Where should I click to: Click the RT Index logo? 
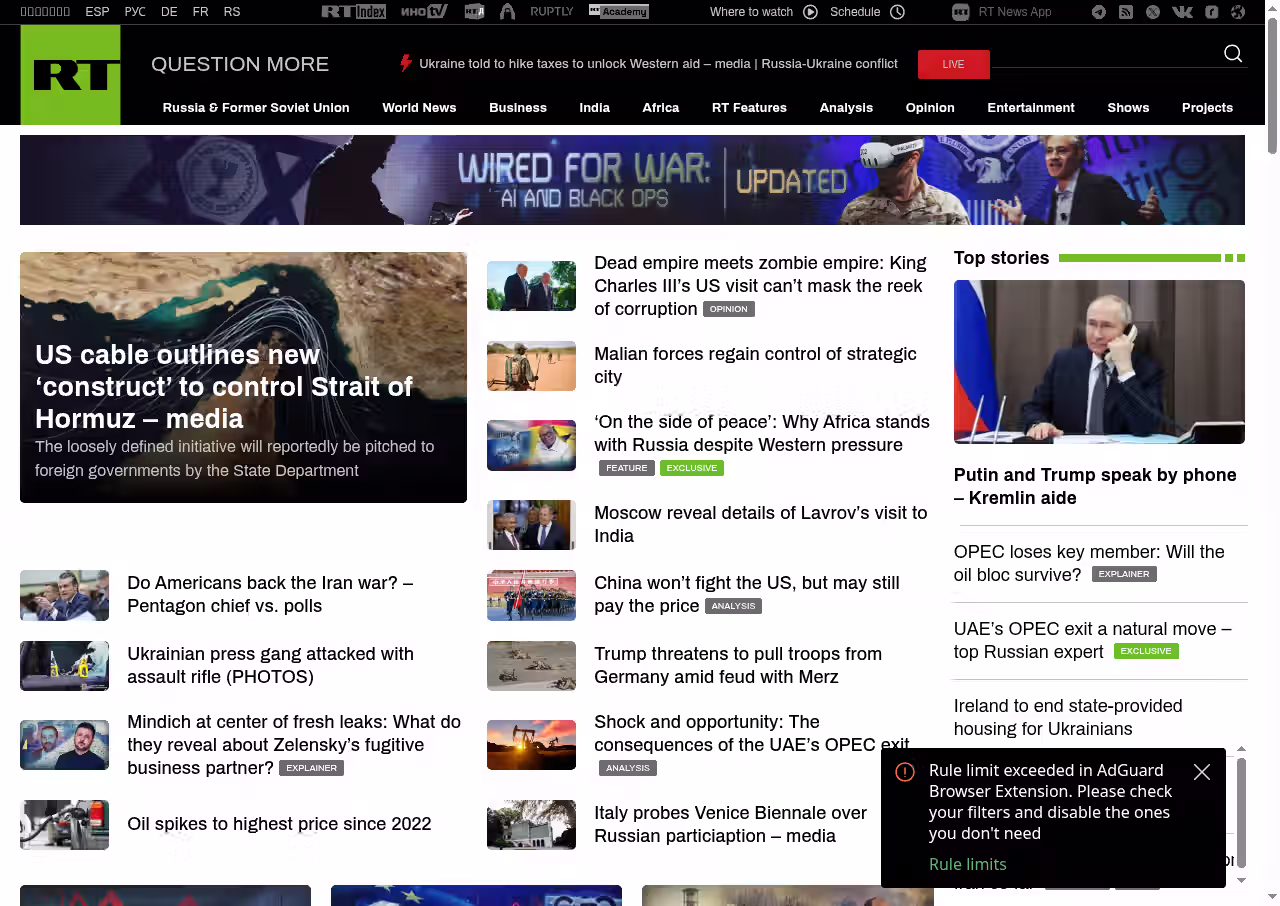coord(353,12)
